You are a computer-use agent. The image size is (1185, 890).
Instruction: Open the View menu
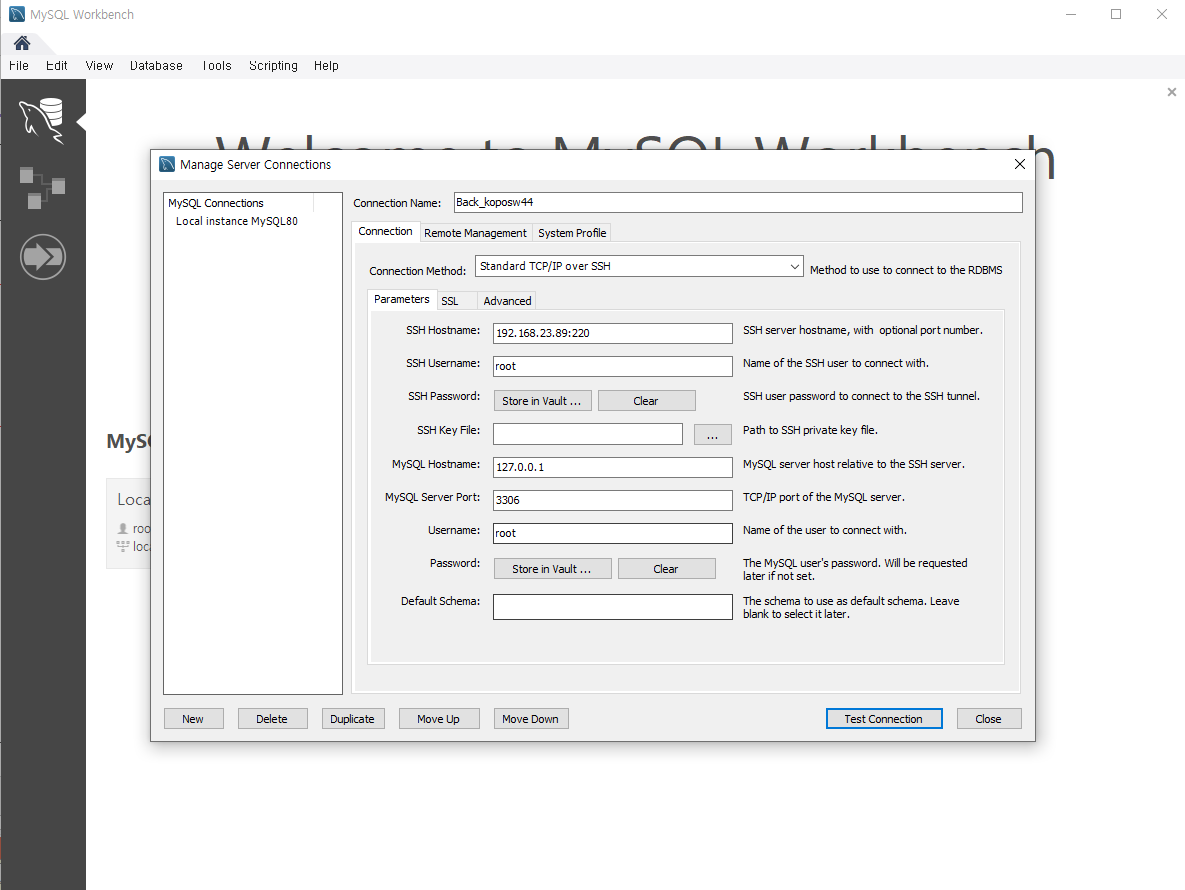tap(99, 66)
